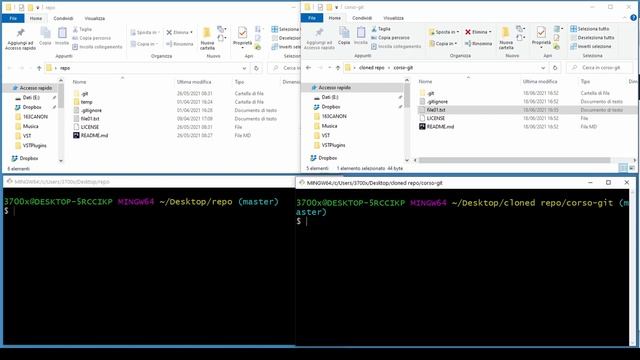Switch corso-git window to large icons view
640x360 pixels.
coord(632,168)
